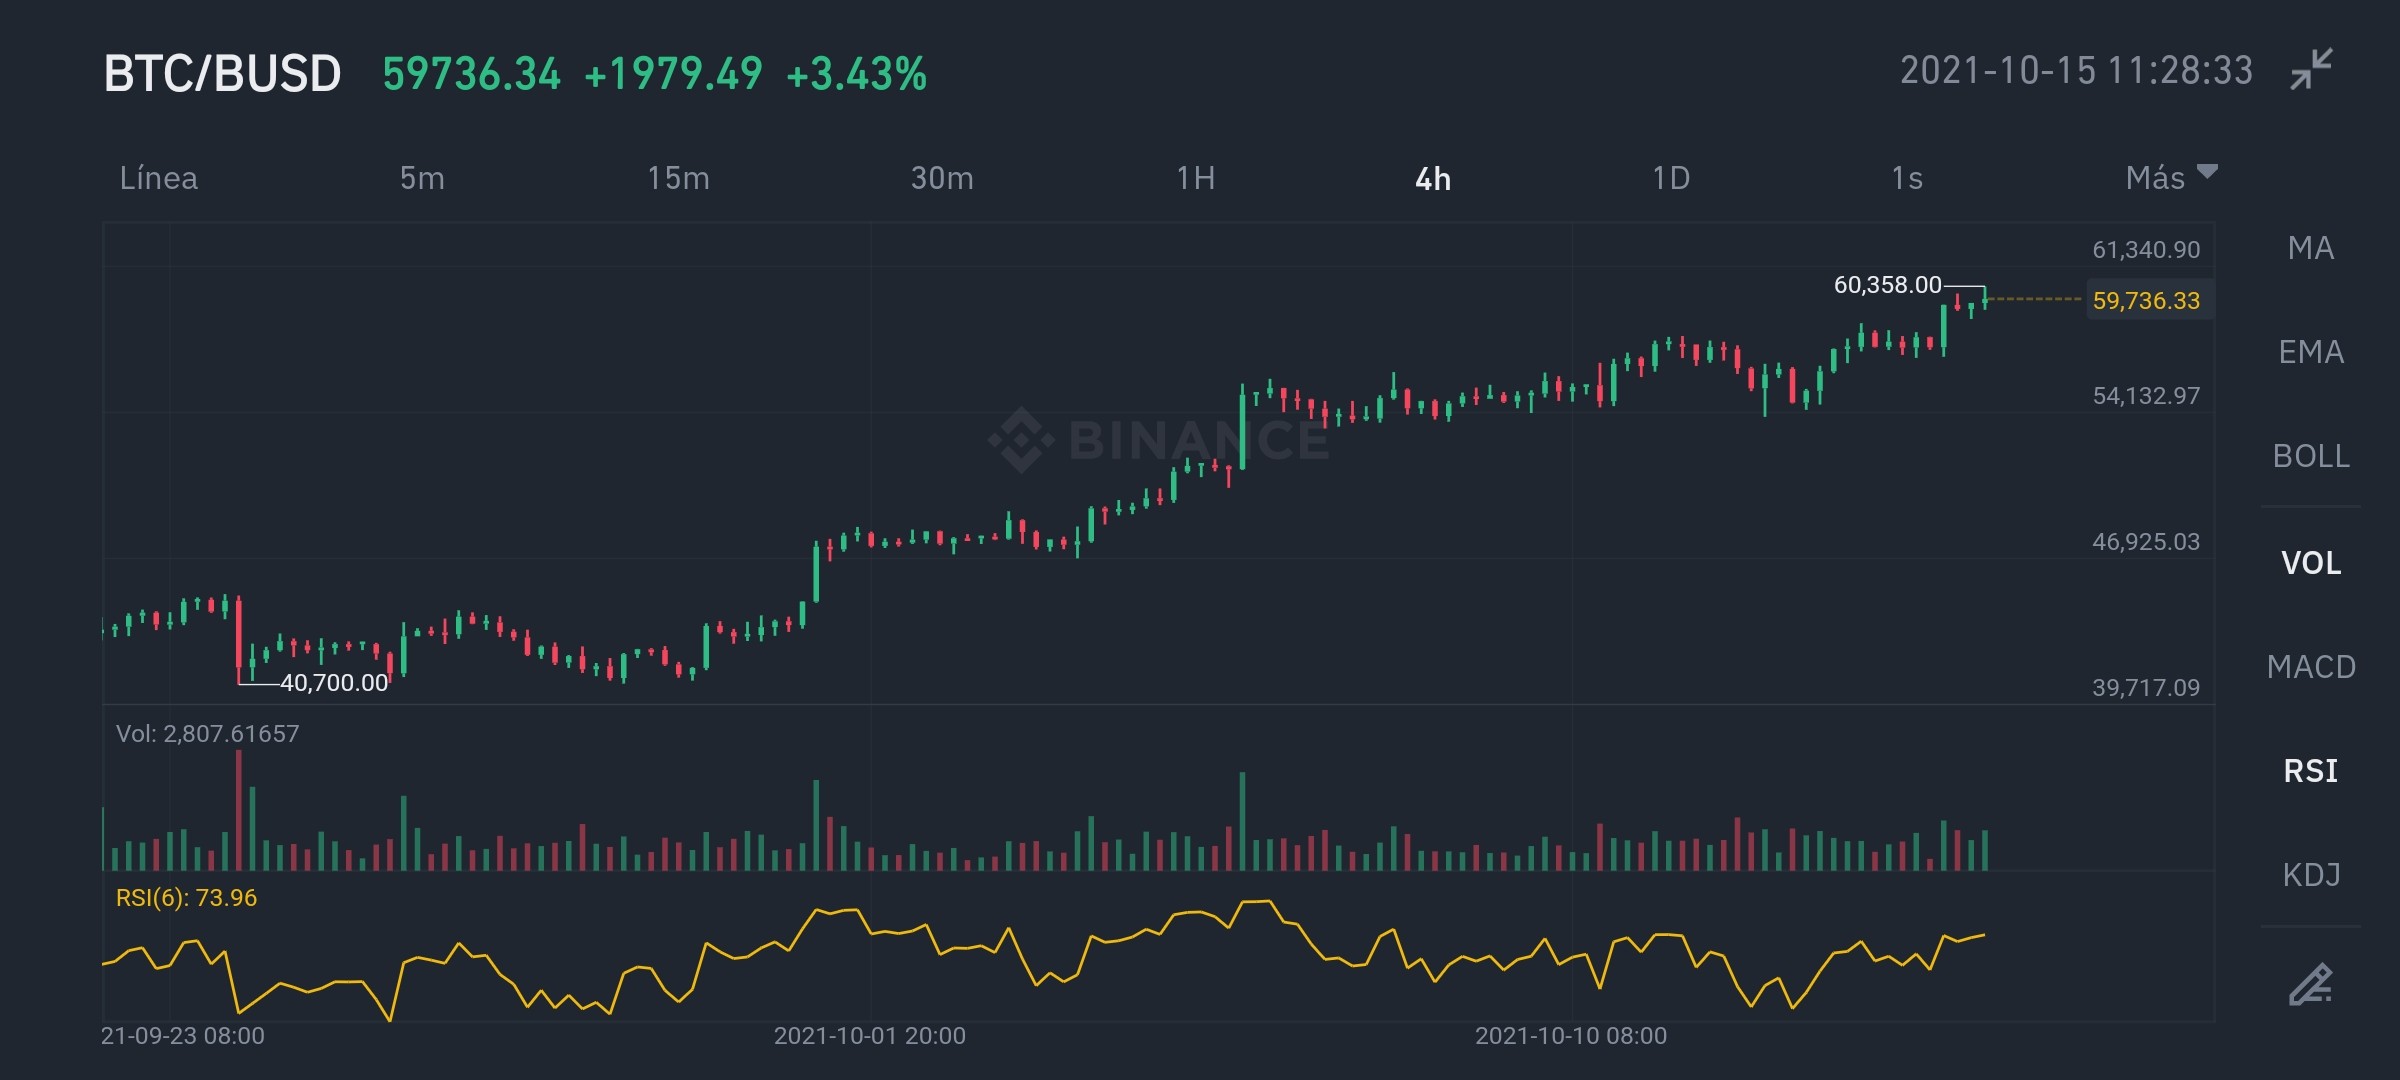
Task: Disable the RSI sub-indicator
Action: click(x=2311, y=771)
